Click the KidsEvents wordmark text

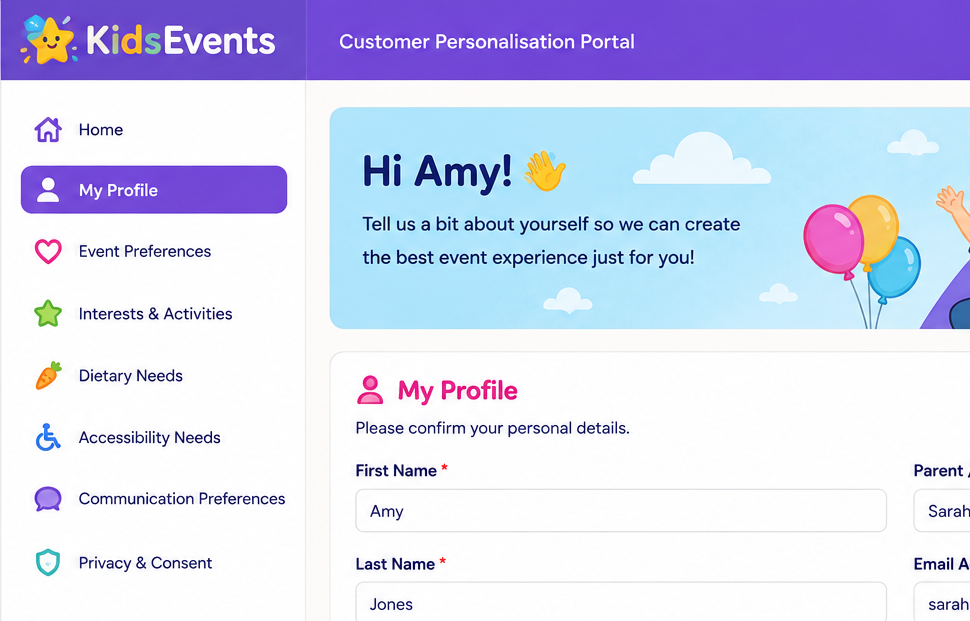pos(181,41)
